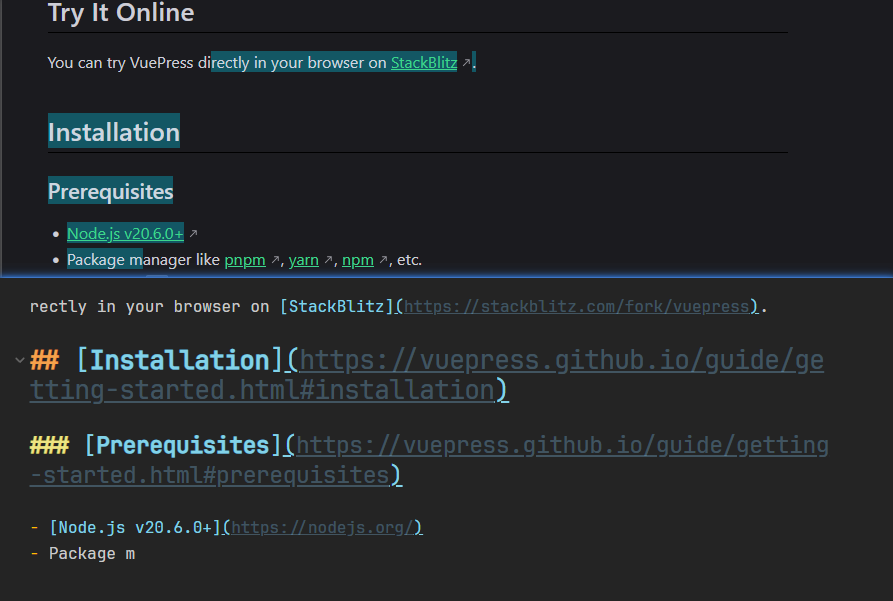Click the highlighted "Prerequisites" heading in preview
893x601 pixels.
(x=110, y=191)
